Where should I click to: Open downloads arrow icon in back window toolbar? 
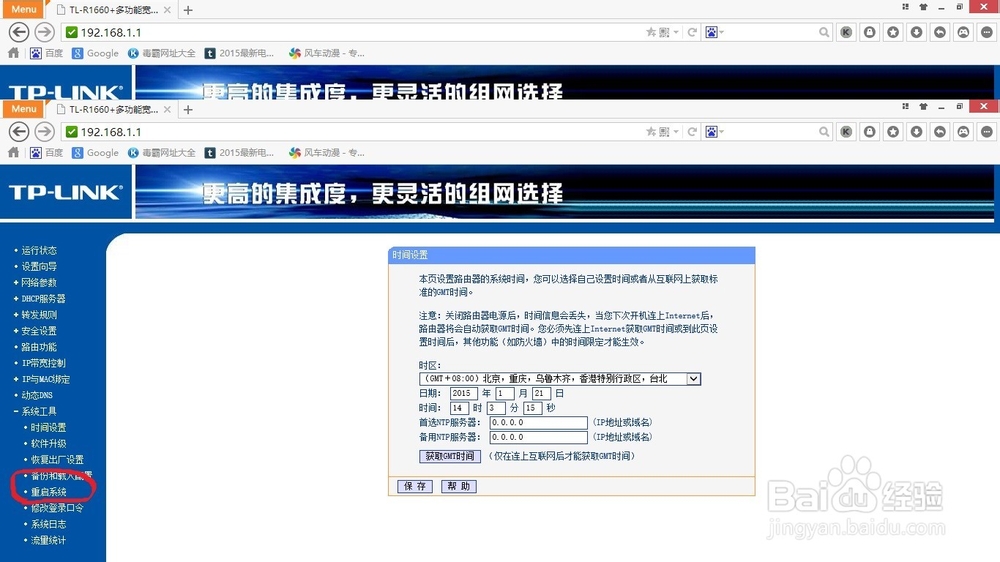click(x=916, y=32)
